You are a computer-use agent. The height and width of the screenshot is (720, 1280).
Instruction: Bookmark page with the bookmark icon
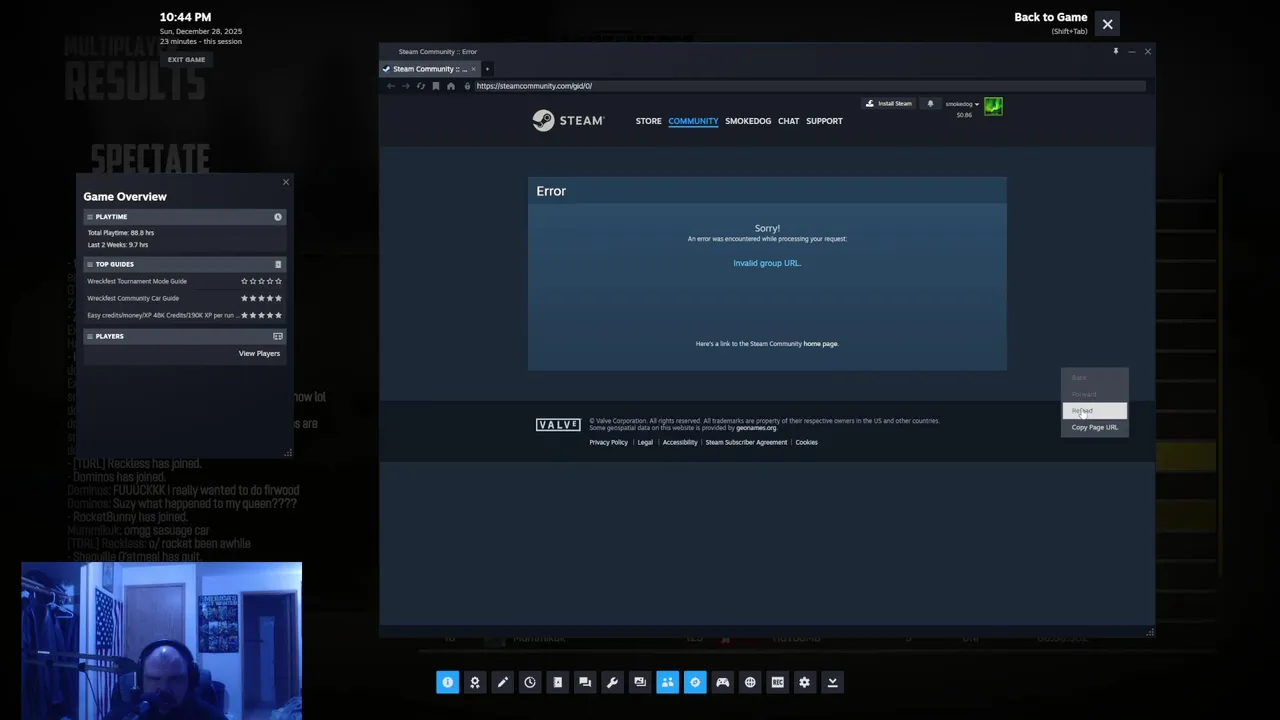coord(435,86)
